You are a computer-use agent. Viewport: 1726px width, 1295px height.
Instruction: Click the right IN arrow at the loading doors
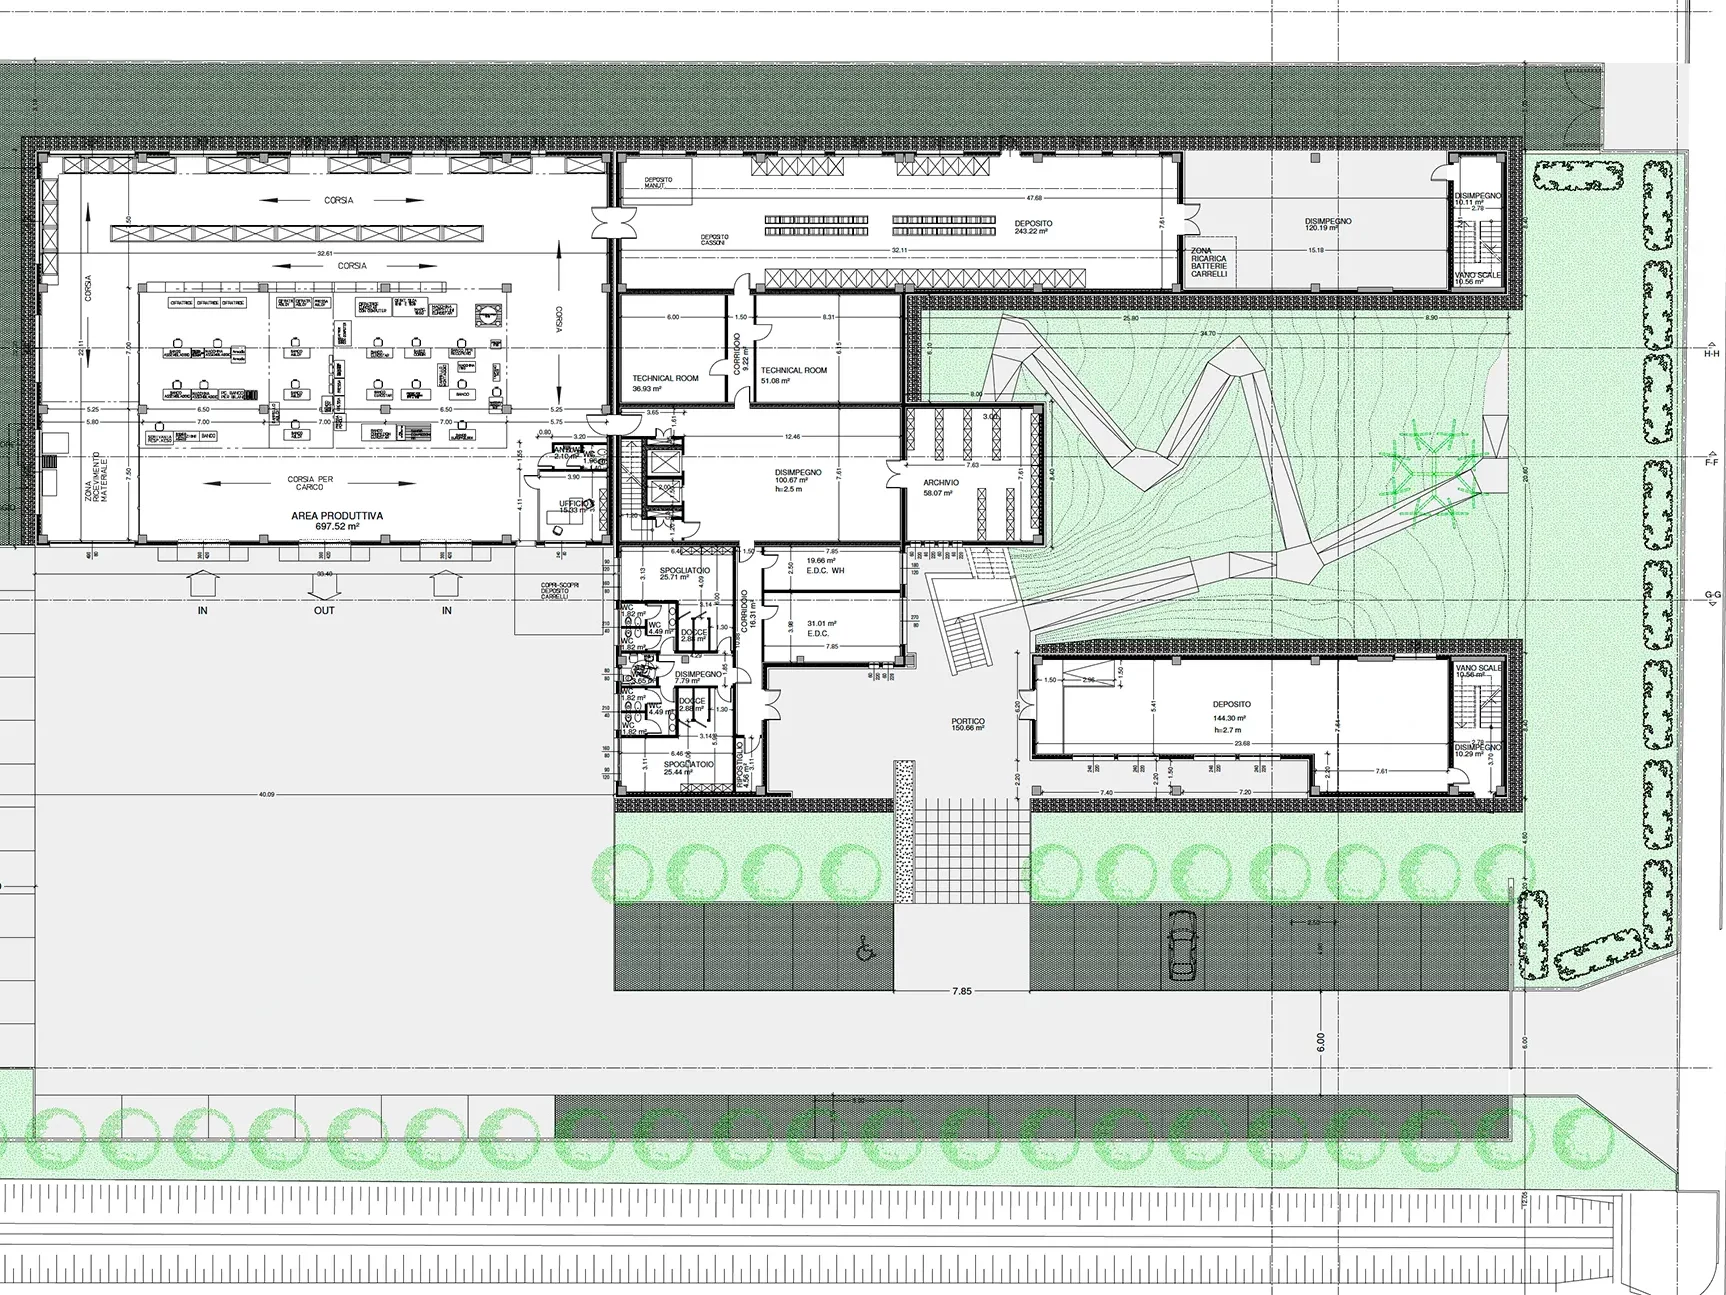tap(446, 584)
